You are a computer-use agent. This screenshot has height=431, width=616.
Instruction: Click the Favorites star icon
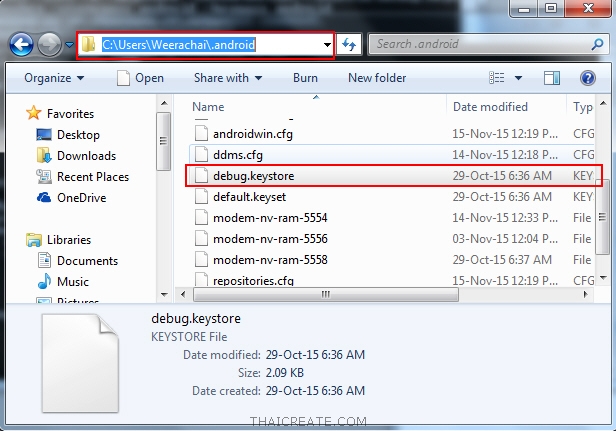pyautogui.click(x=34, y=113)
